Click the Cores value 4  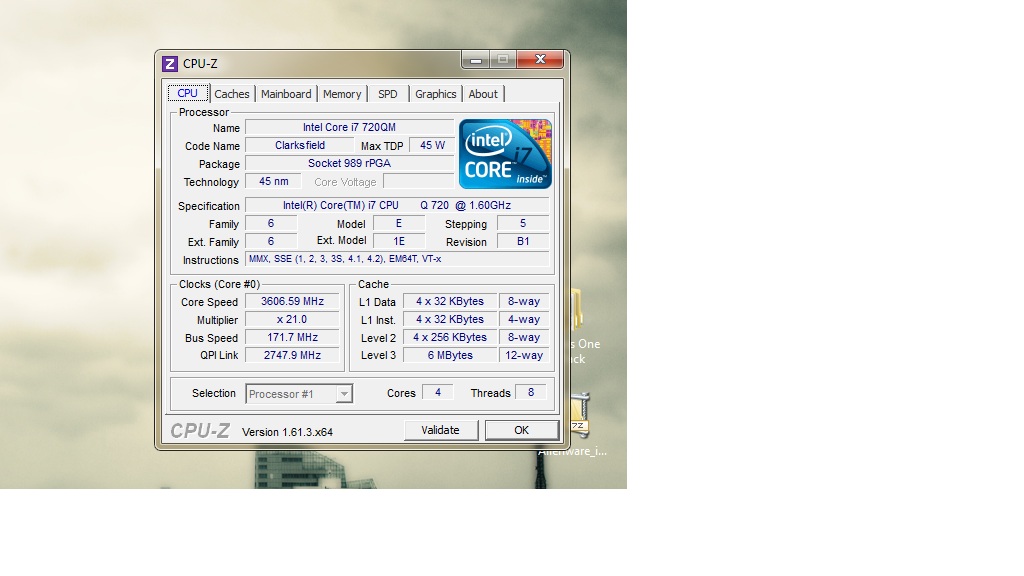[438, 392]
